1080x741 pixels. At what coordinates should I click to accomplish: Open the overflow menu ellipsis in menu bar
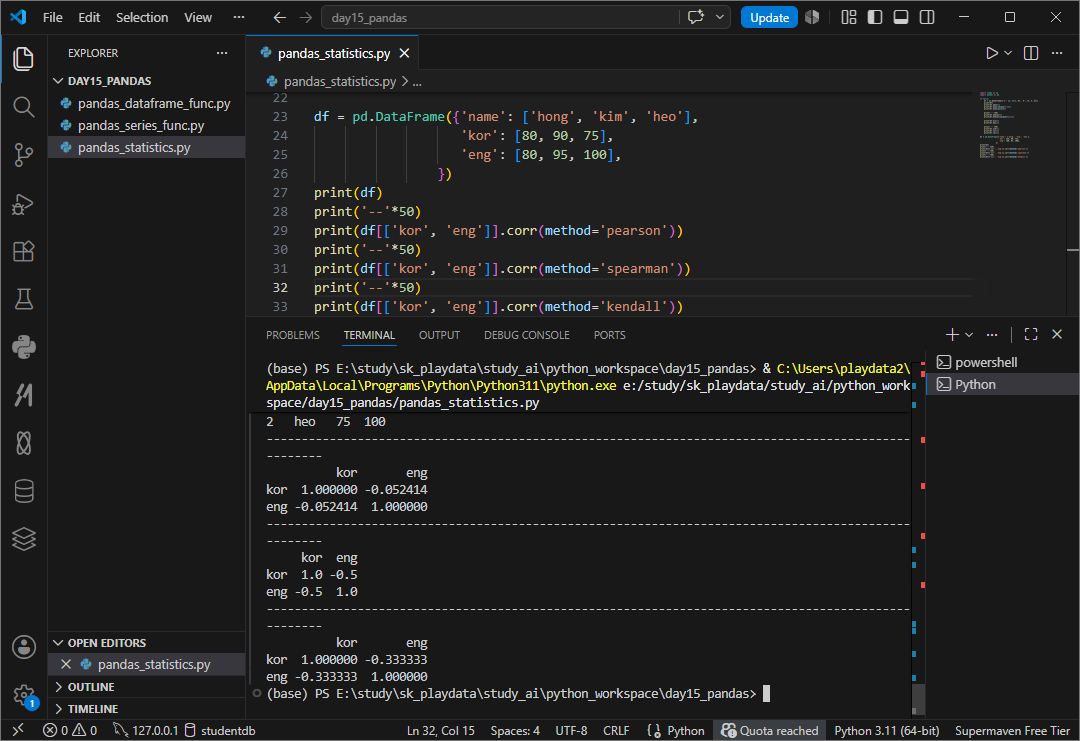pyautogui.click(x=239, y=17)
